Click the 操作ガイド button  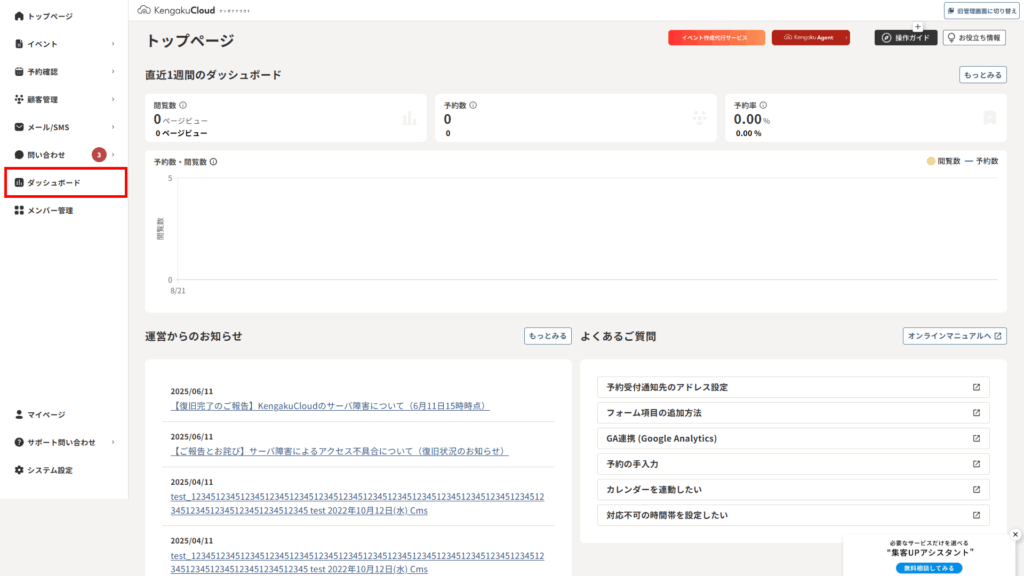pyautogui.click(x=906, y=38)
